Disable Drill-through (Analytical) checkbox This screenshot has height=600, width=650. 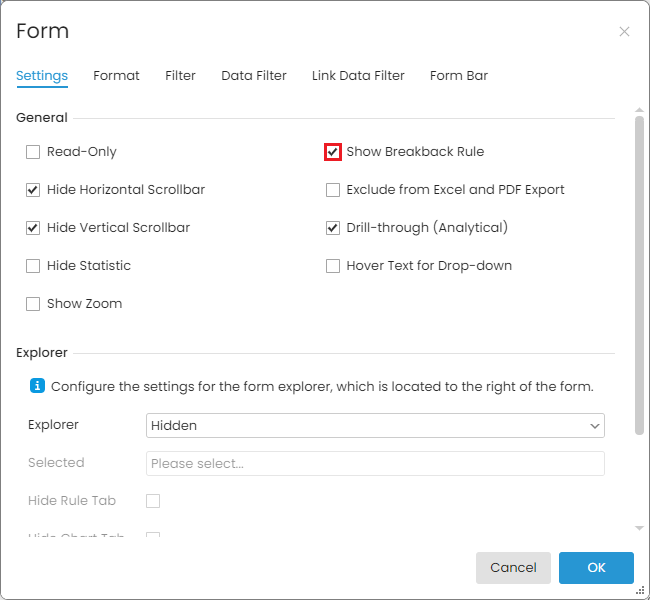(333, 228)
